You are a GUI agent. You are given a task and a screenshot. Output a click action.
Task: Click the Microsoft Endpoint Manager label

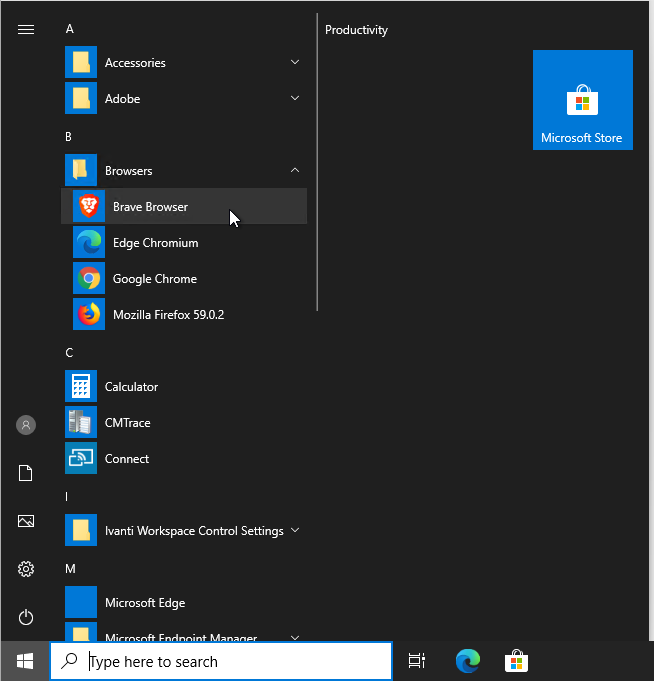181,637
